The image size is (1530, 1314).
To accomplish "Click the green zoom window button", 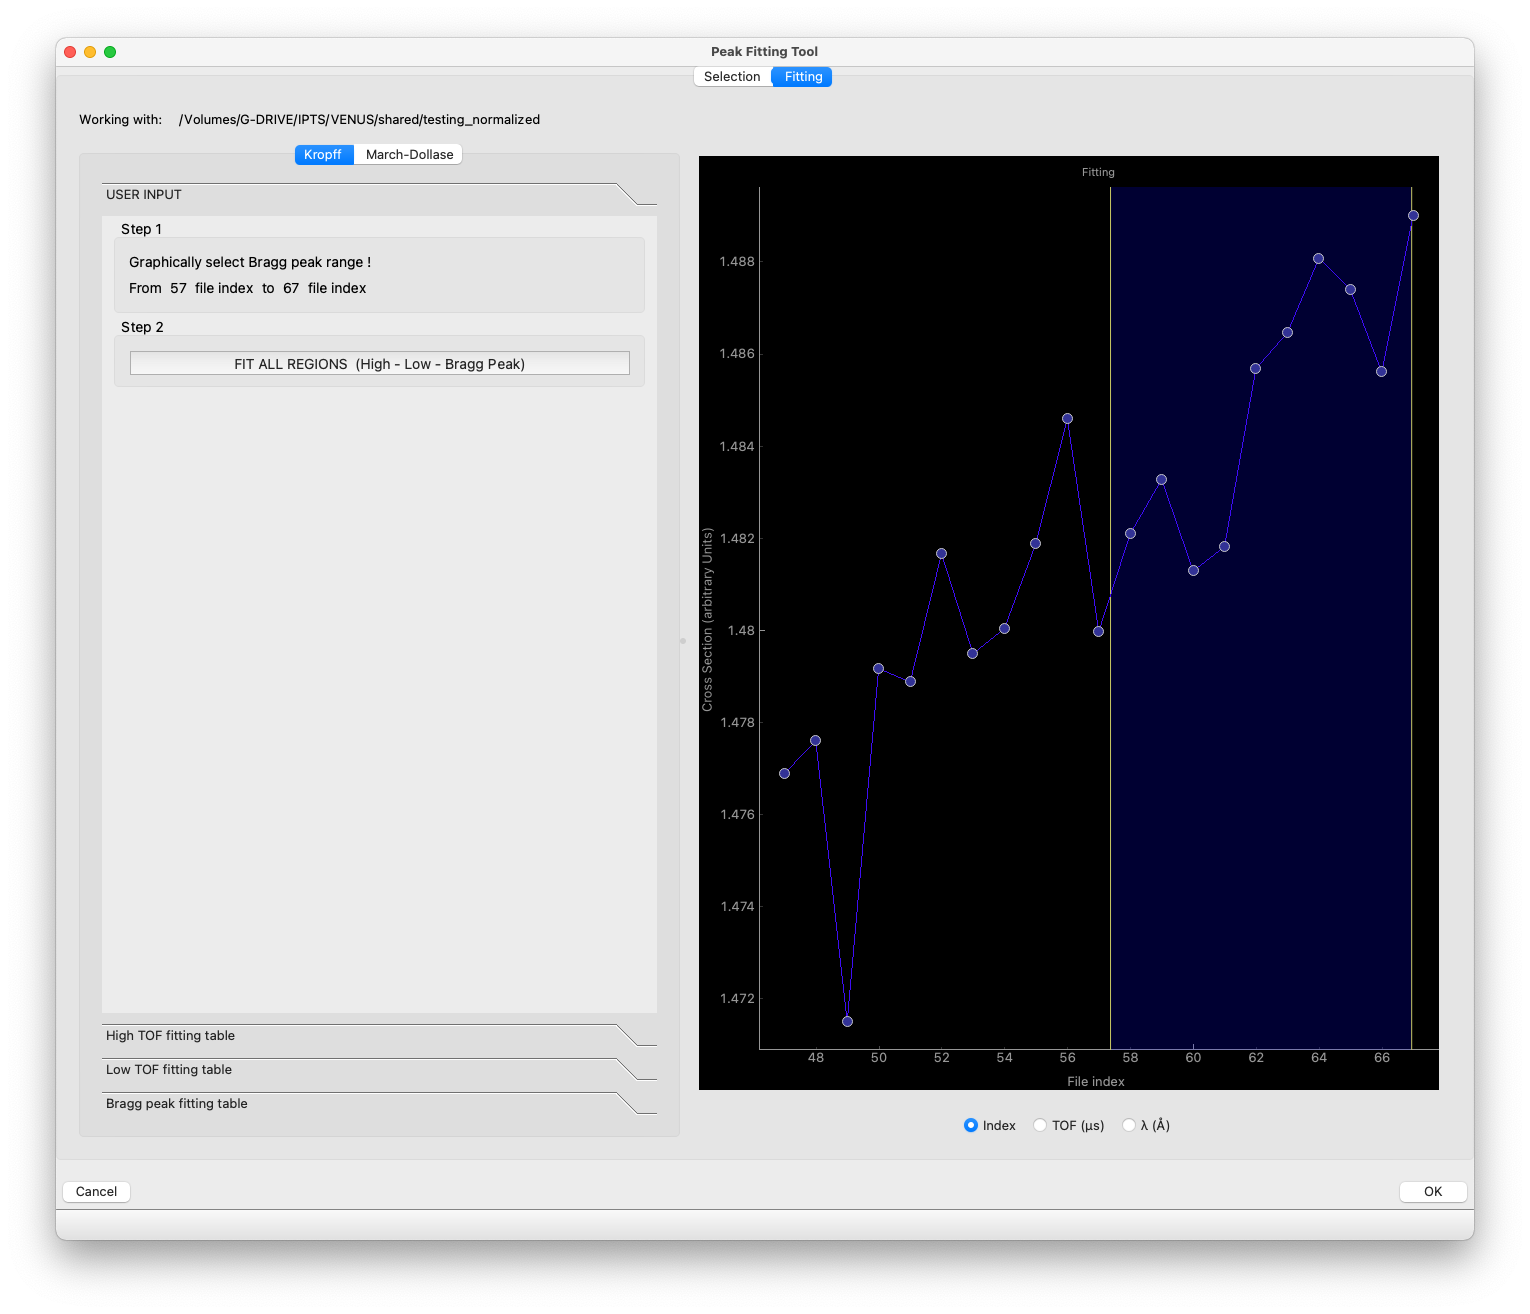I will click(110, 52).
